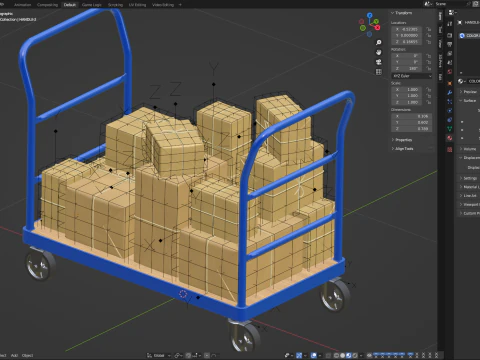Screen dimensions: 480x360
Task: Expand the material Preview panel
Action: (x=469, y=91)
